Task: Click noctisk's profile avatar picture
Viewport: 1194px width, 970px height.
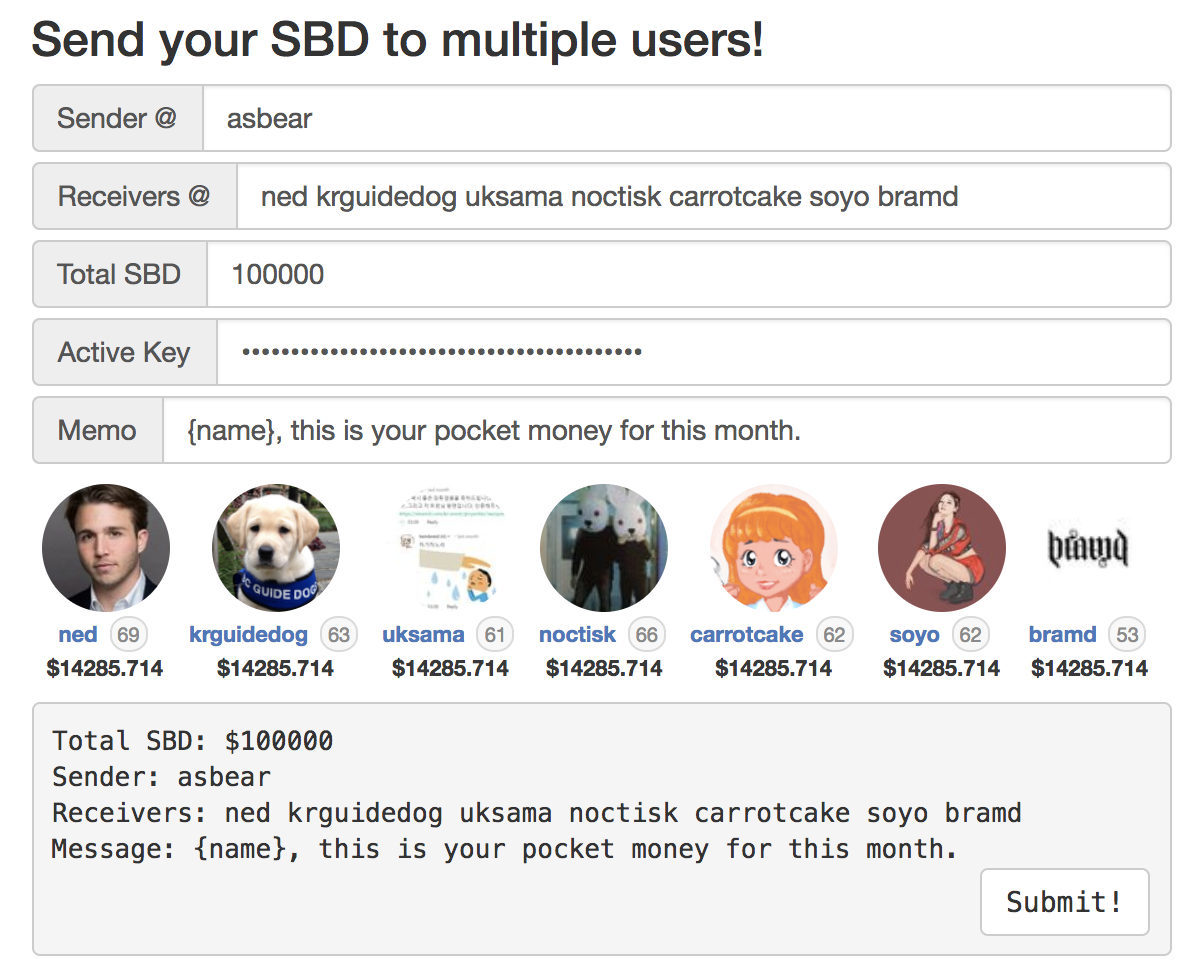Action: [603, 548]
